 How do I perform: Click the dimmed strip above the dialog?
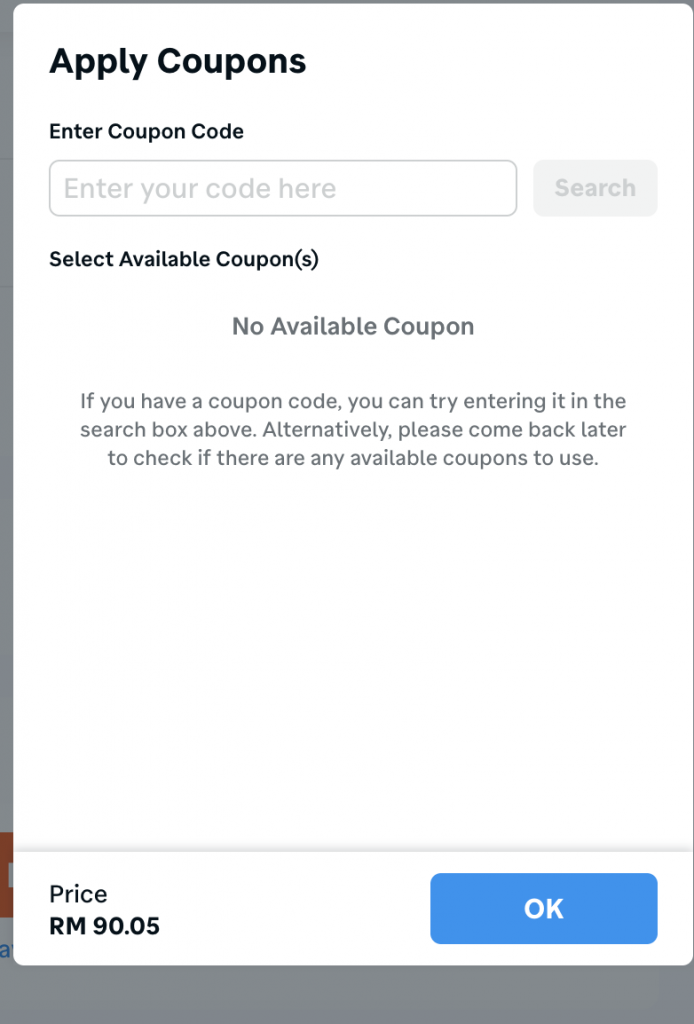347,2
